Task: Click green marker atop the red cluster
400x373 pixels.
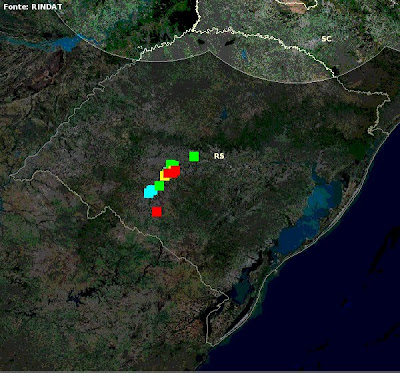Action: click(x=172, y=163)
